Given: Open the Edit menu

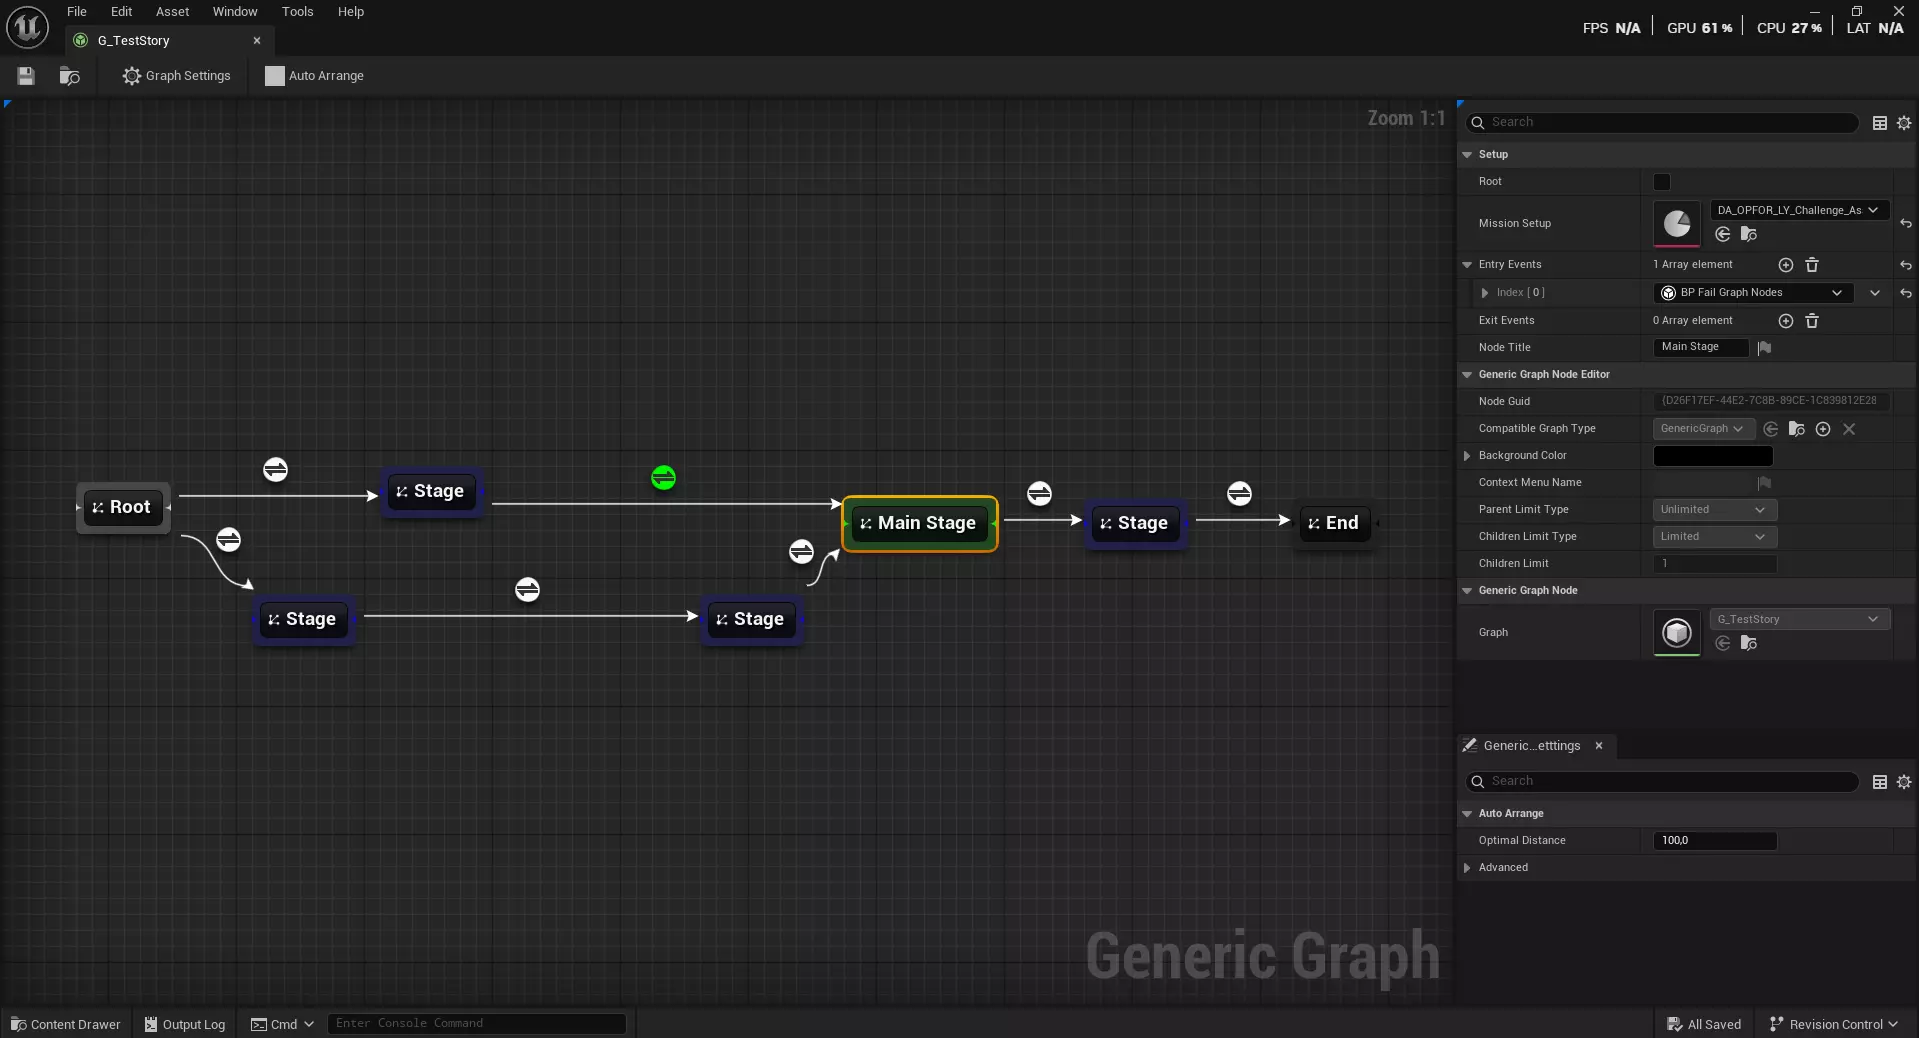Looking at the screenshot, I should [121, 12].
